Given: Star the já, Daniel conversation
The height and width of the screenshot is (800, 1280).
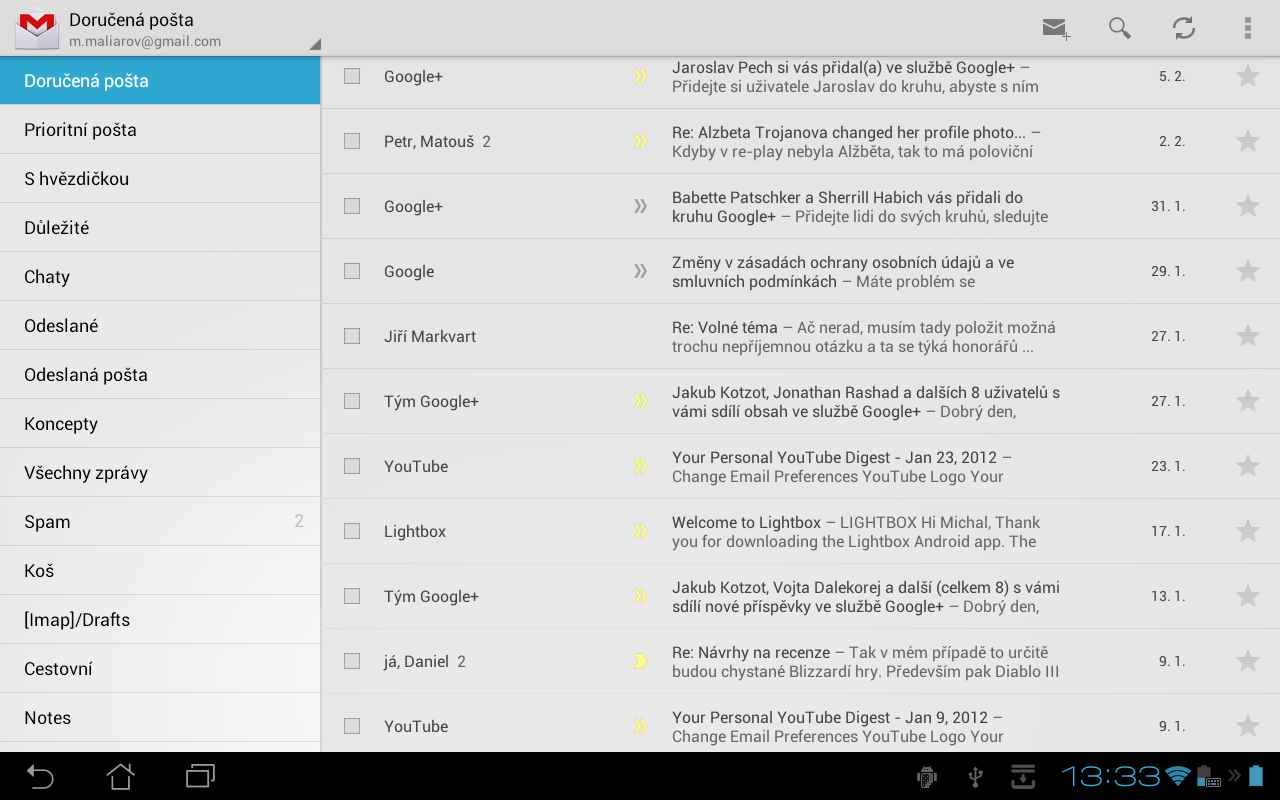Looking at the screenshot, I should (x=1247, y=661).
